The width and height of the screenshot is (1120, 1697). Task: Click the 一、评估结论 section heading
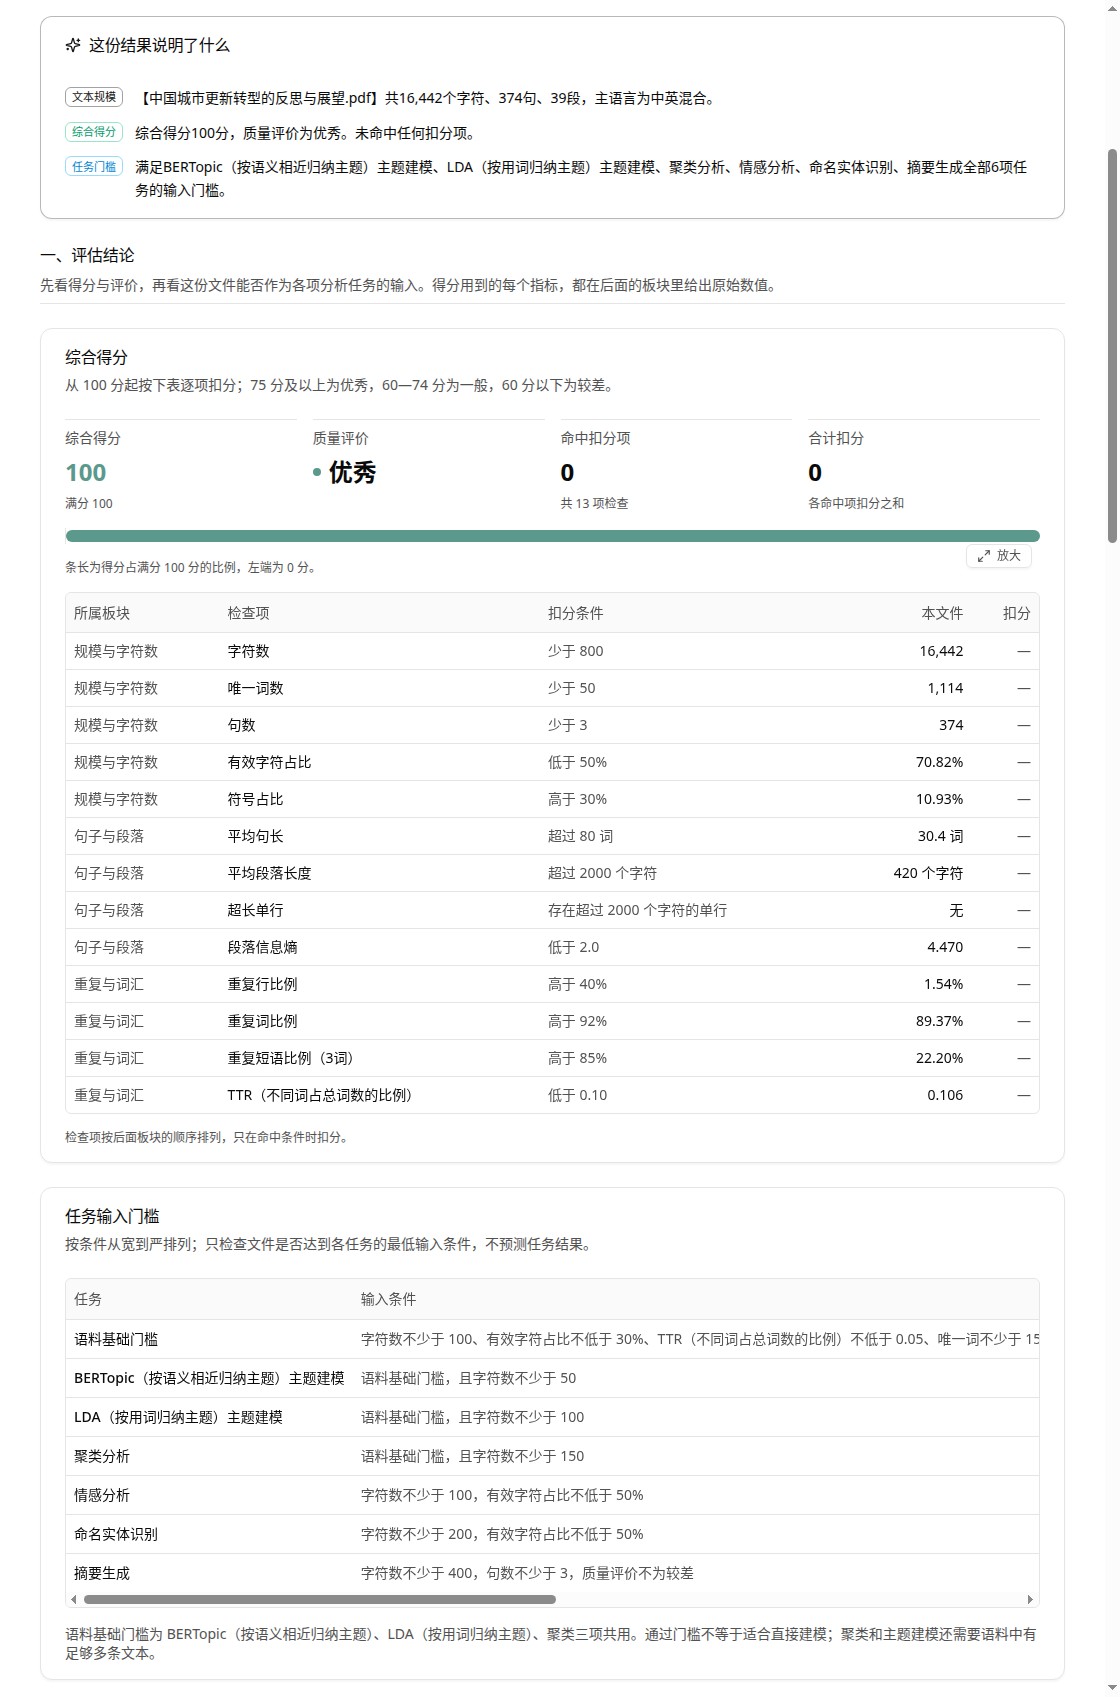(87, 255)
